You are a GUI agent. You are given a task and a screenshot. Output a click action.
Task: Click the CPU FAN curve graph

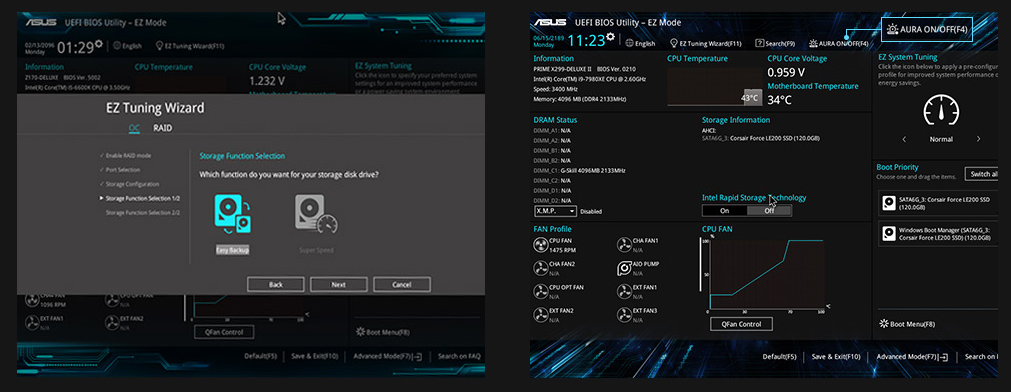click(766, 273)
